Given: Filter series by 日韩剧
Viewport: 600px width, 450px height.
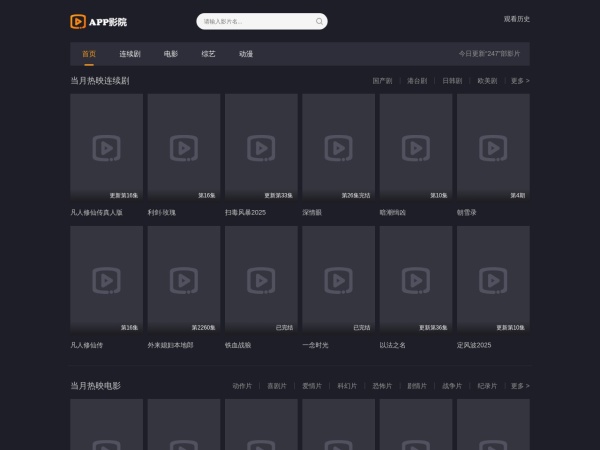Looking at the screenshot, I should pyautogui.click(x=452, y=80).
